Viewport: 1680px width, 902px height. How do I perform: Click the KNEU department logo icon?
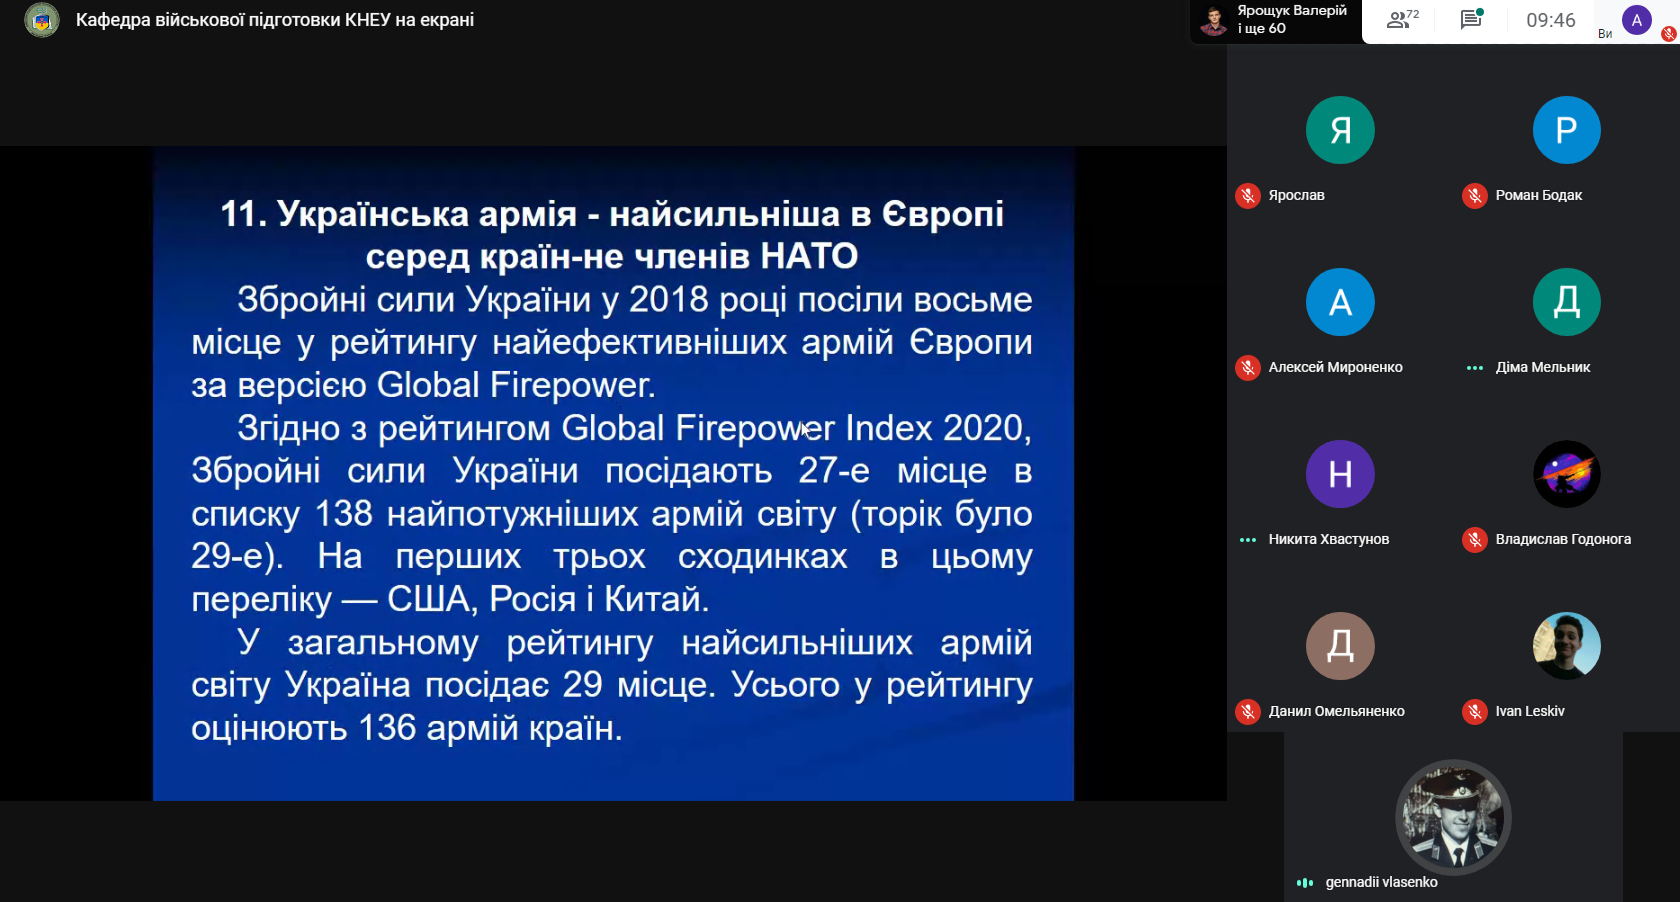41,20
